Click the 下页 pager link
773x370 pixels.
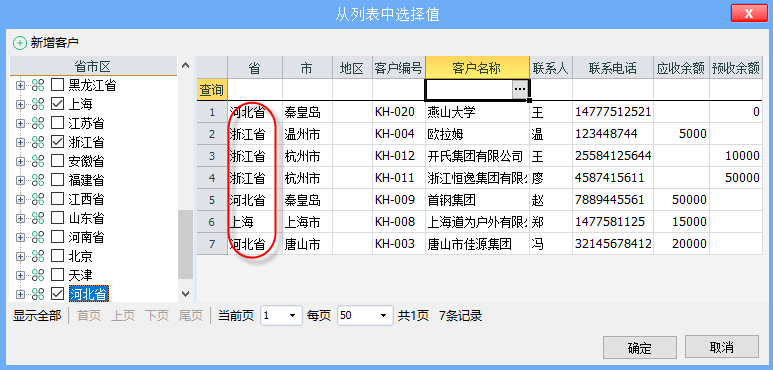[x=157, y=316]
